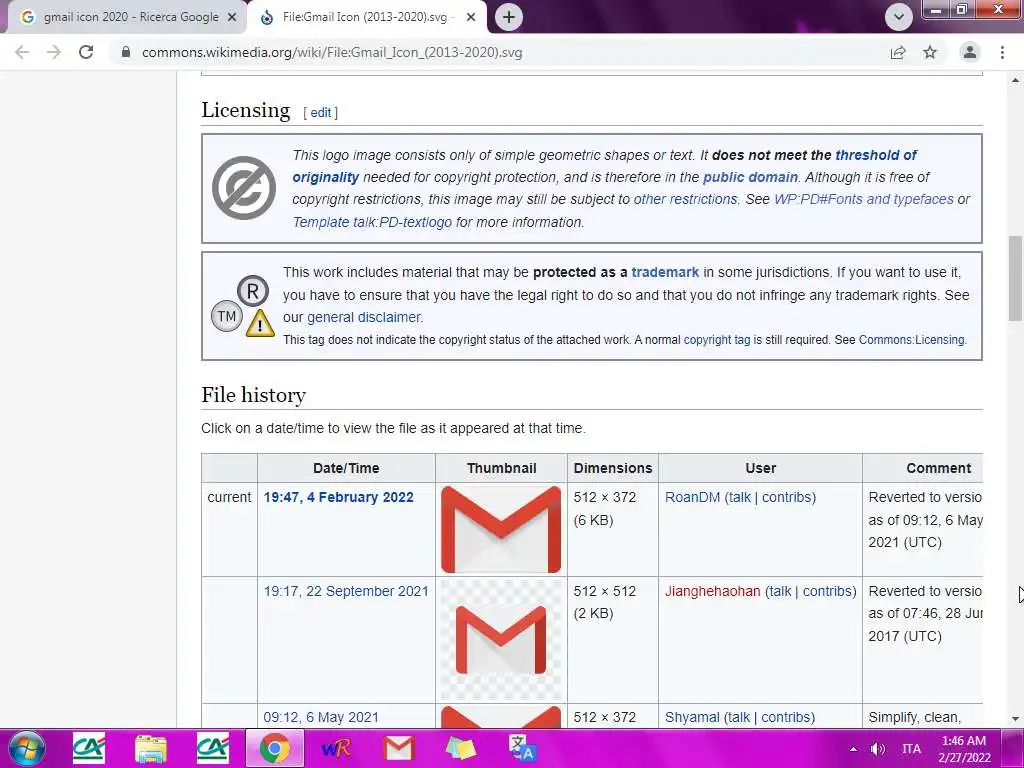Open RoanDM user page
This screenshot has height=768, width=1024.
coord(692,497)
